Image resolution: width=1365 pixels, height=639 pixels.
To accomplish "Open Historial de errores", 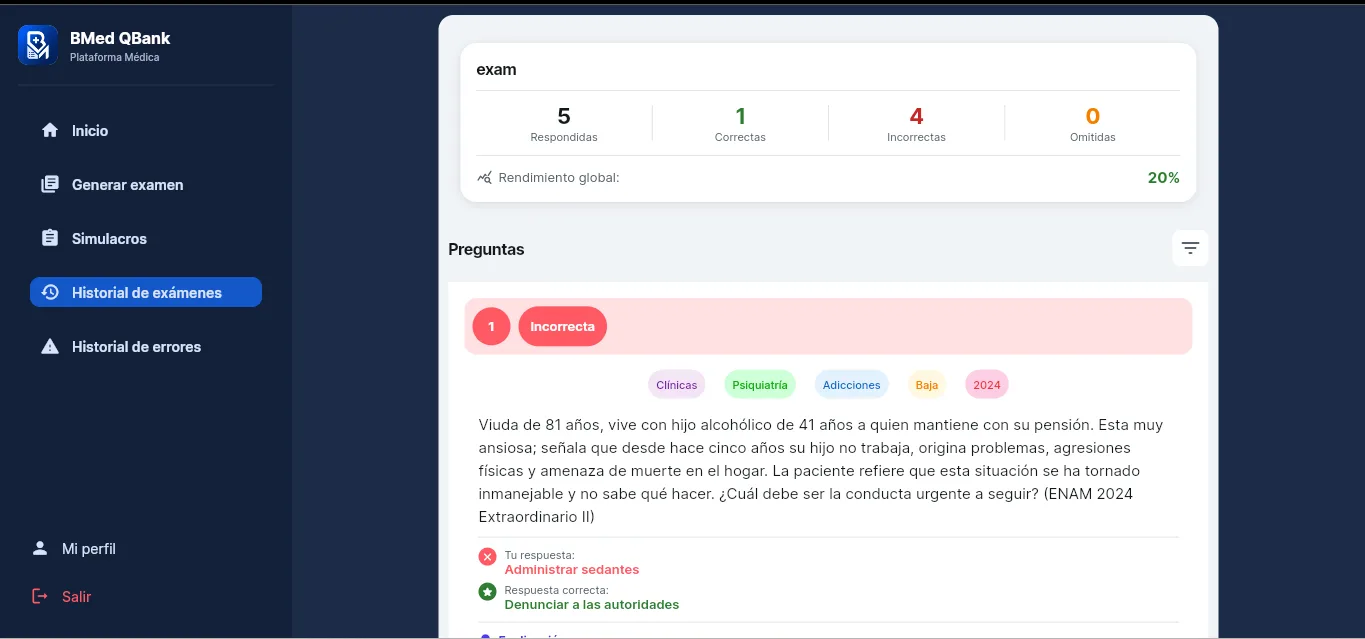I will tap(146, 346).
